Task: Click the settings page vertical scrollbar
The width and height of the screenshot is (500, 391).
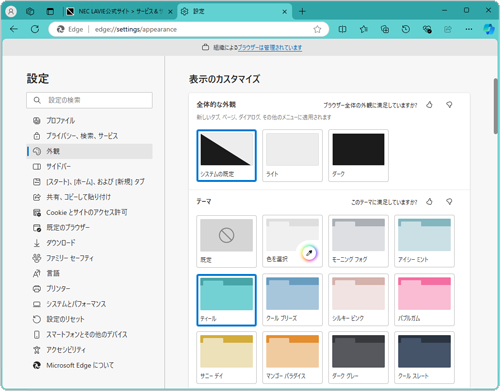Action: pos(496,106)
